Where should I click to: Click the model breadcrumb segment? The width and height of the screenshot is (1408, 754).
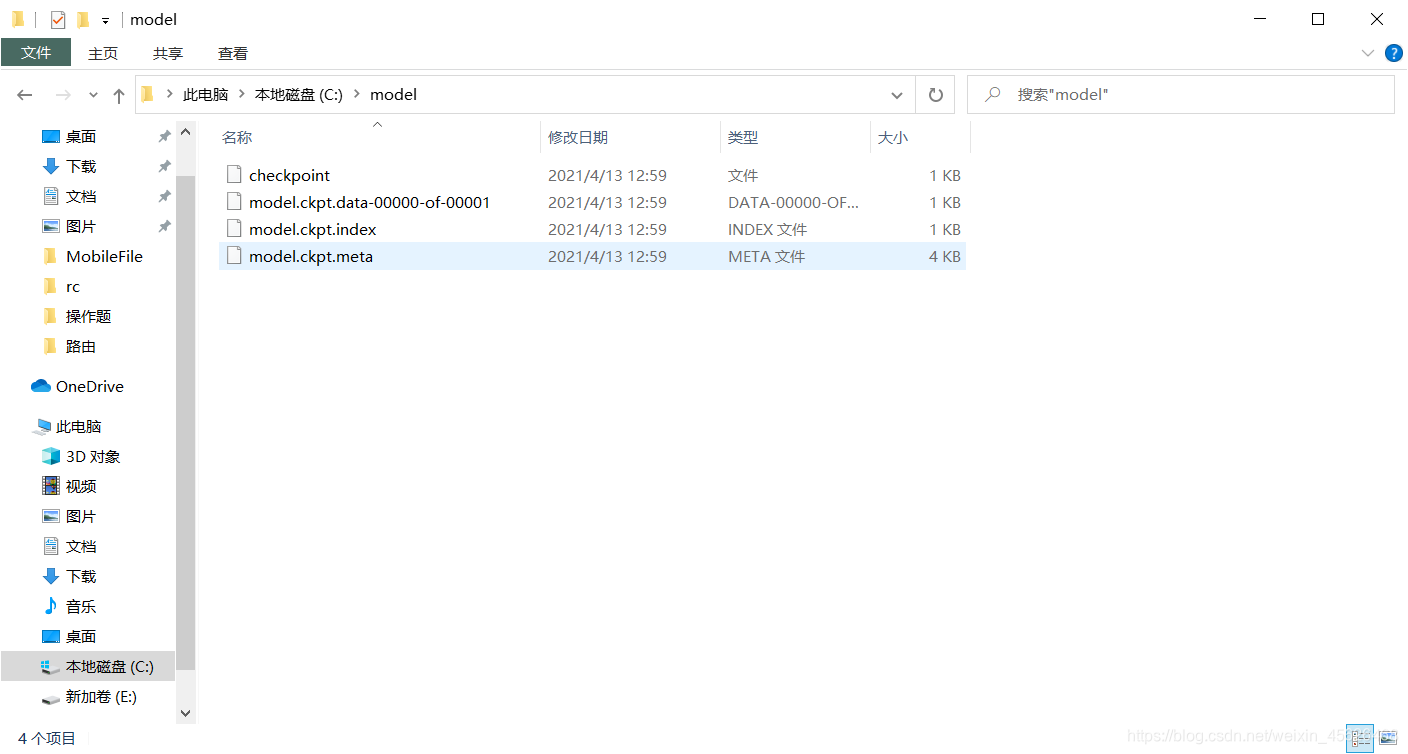click(x=393, y=95)
